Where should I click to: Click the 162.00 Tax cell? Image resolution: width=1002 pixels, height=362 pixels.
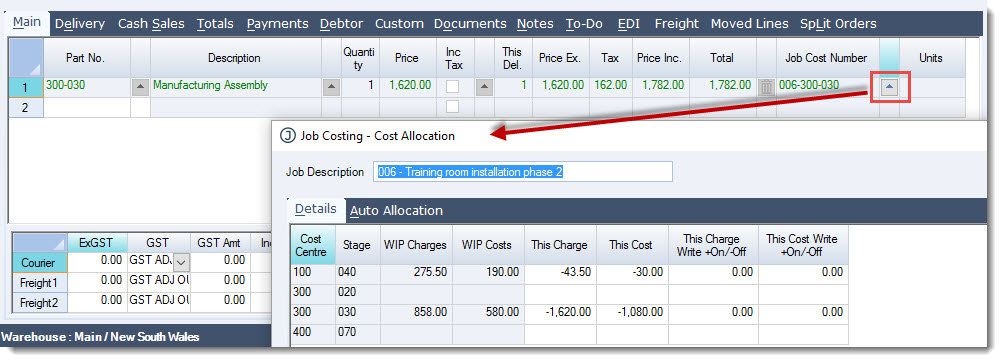610,88
